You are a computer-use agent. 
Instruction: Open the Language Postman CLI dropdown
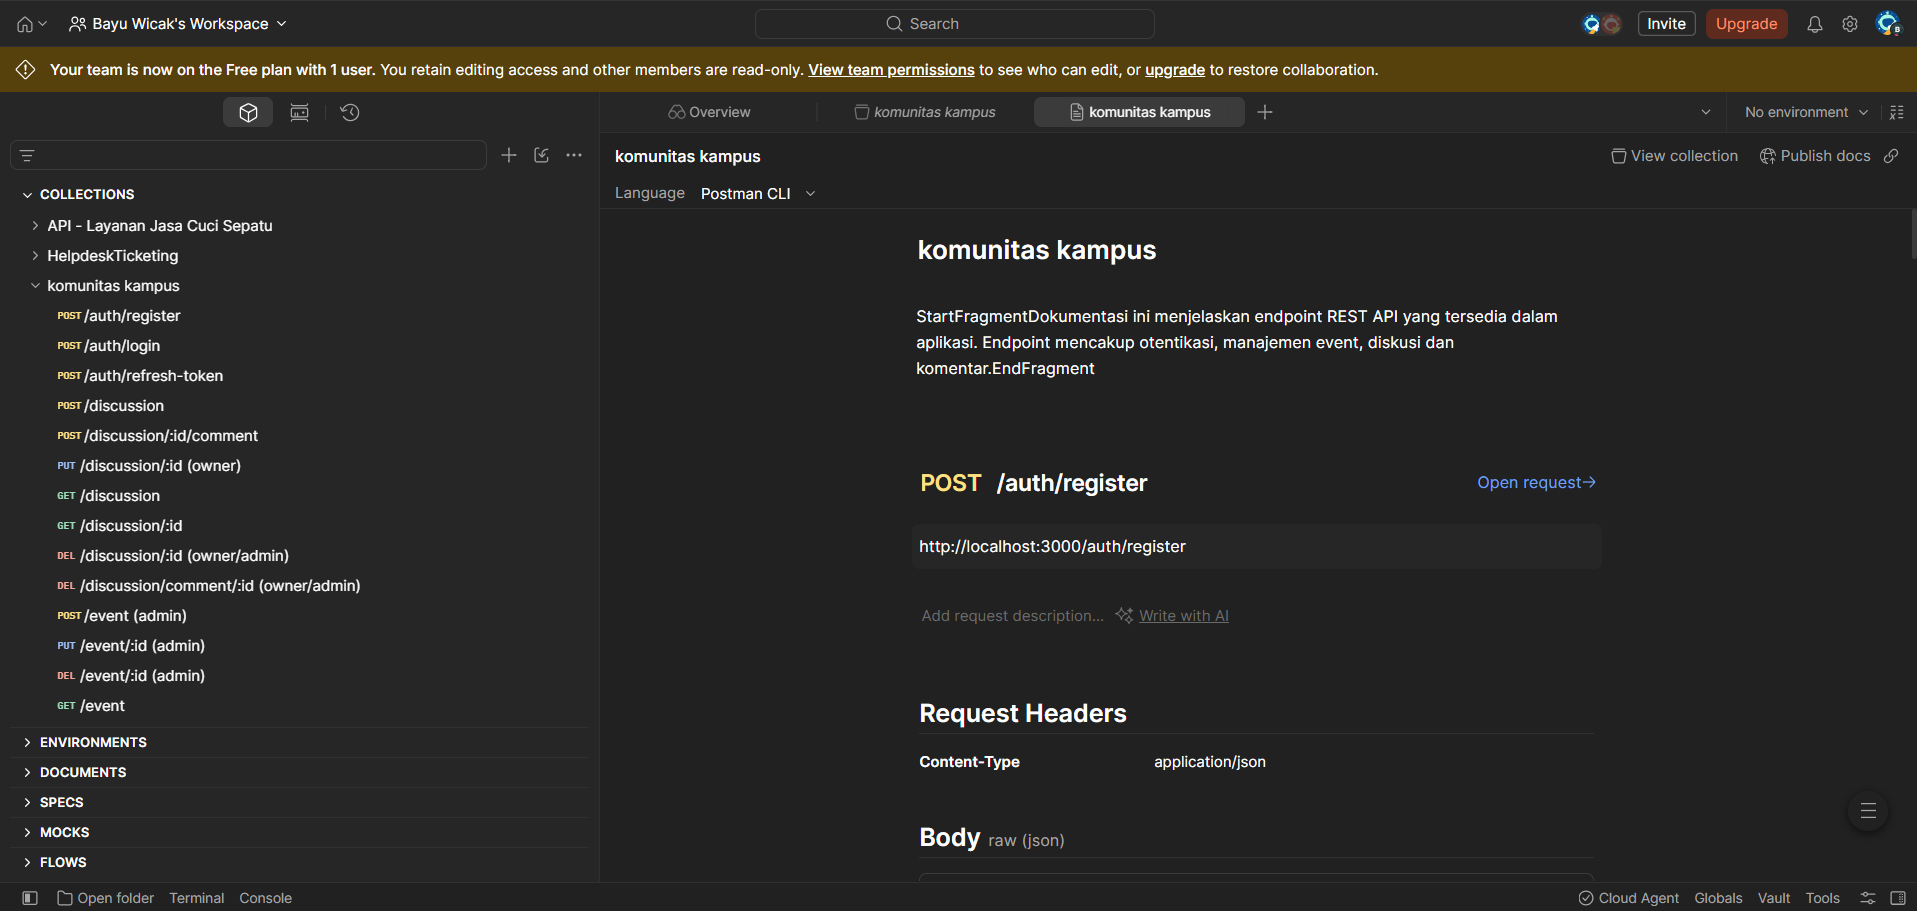[x=758, y=194]
